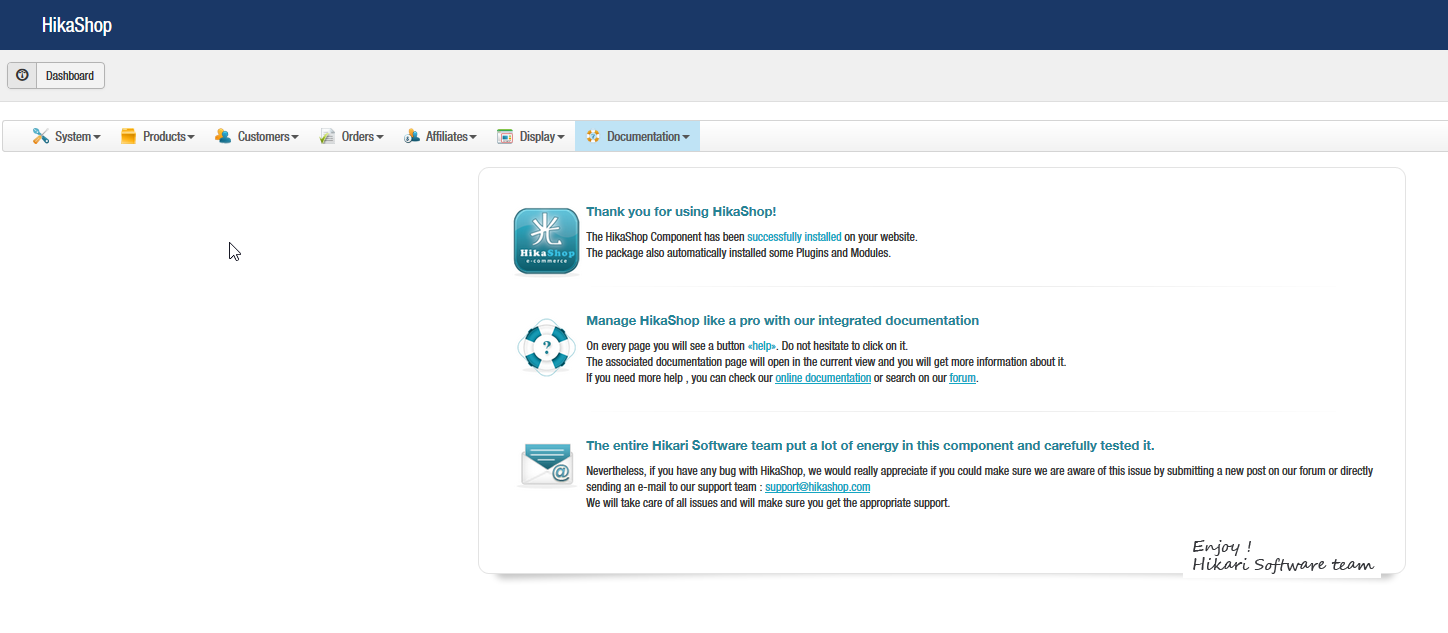The height and width of the screenshot is (633, 1448).
Task: Click the large lifebuoy help icon
Action: 546,348
